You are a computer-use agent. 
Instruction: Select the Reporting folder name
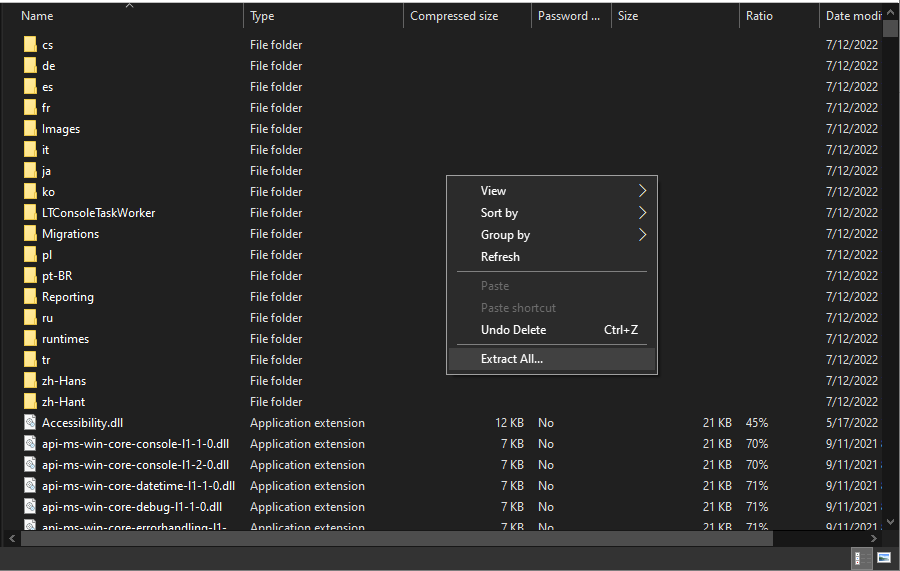(68, 297)
